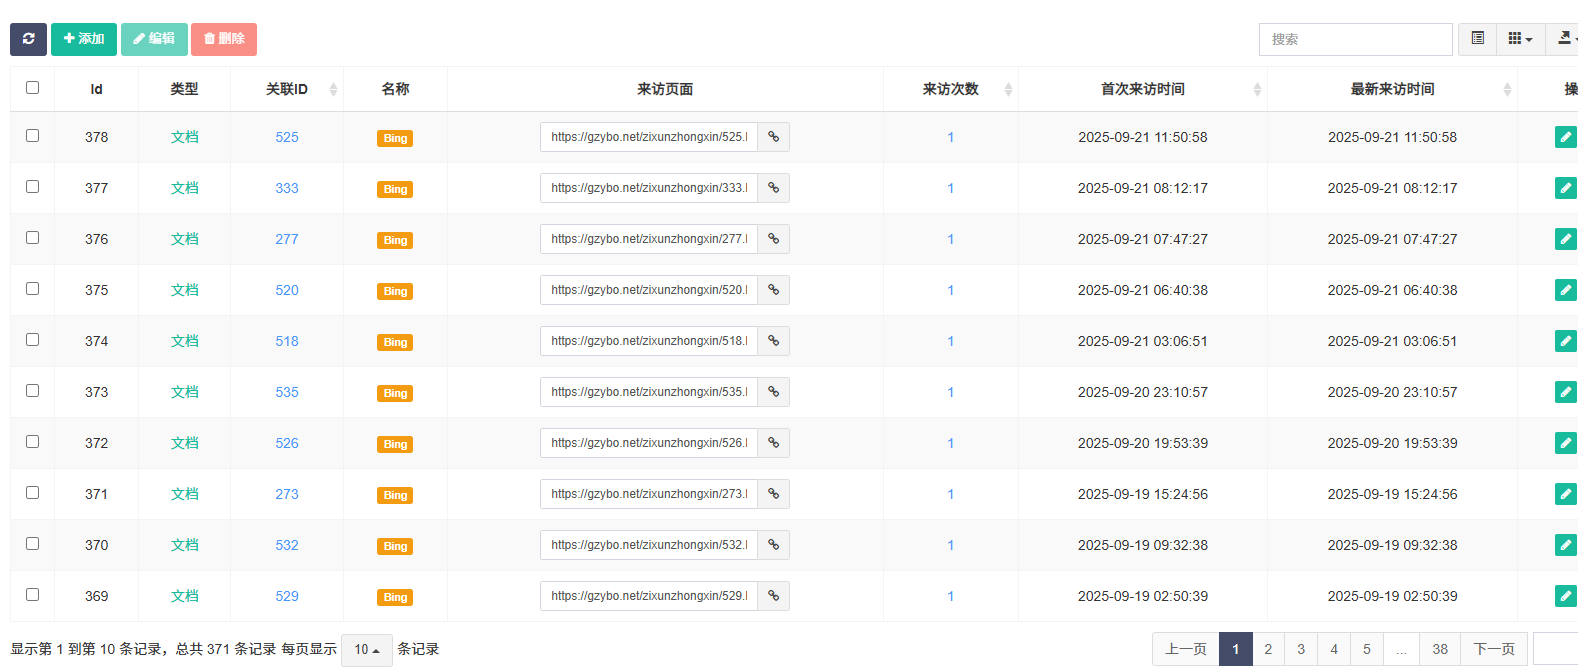Edit row 372 with pencil icon
This screenshot has height=670, width=1578.
click(x=1566, y=443)
